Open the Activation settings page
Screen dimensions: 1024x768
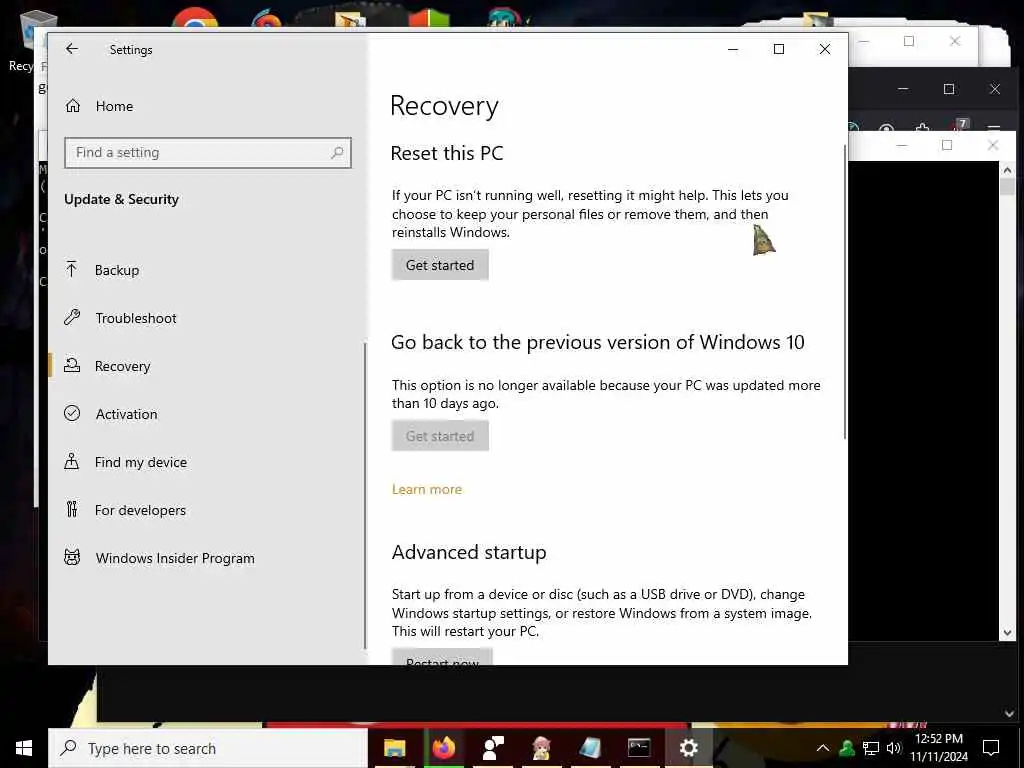[x=127, y=414]
